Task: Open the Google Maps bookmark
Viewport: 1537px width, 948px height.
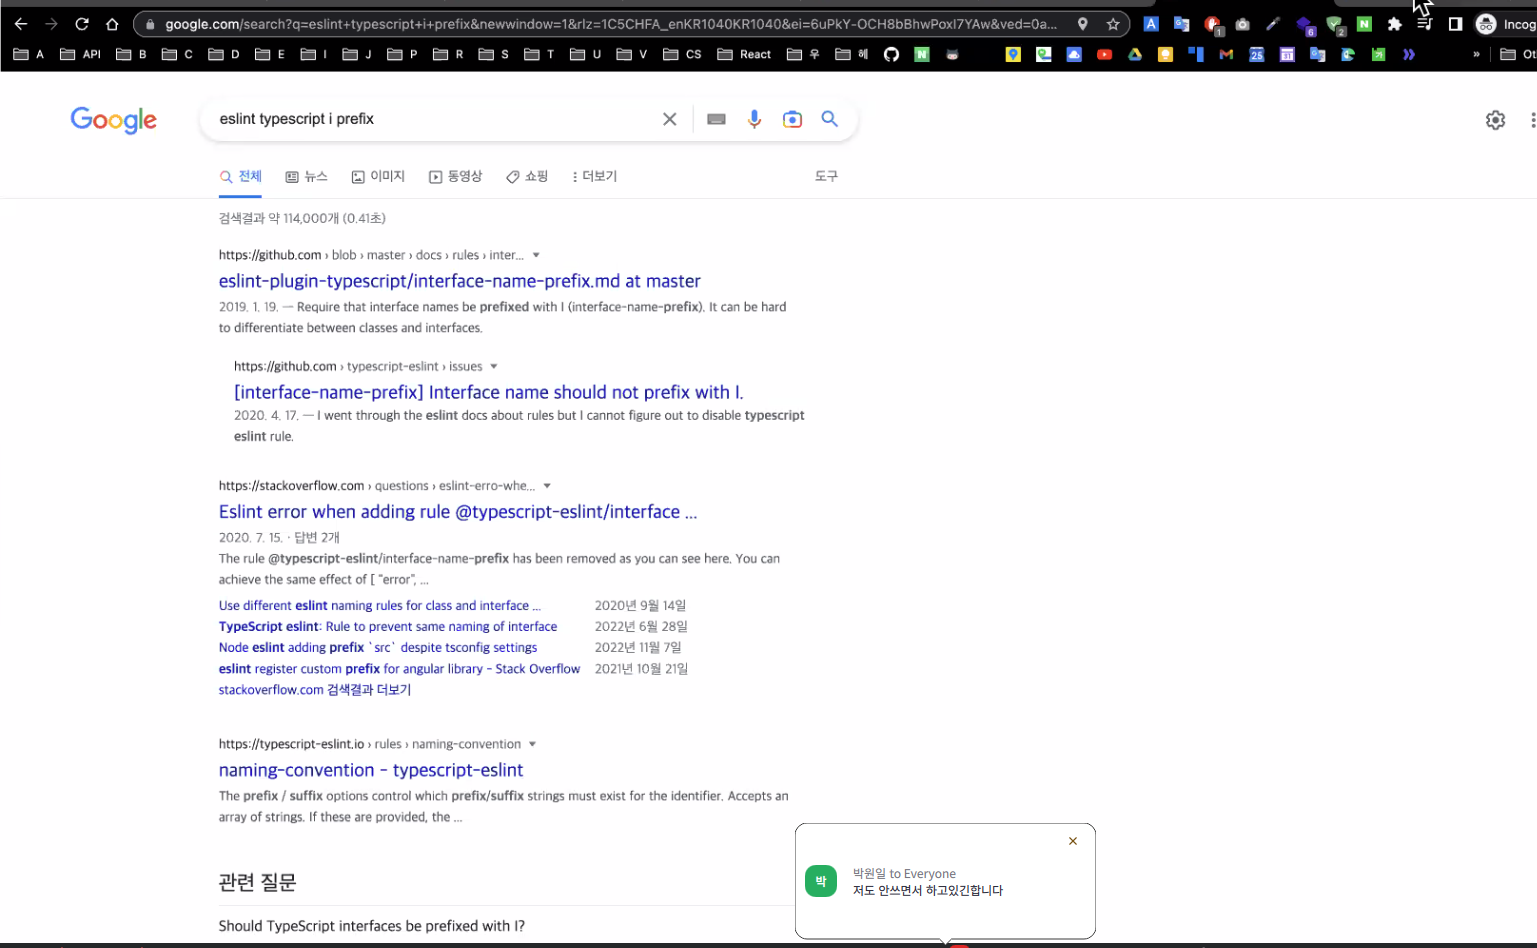Action: (x=1013, y=54)
